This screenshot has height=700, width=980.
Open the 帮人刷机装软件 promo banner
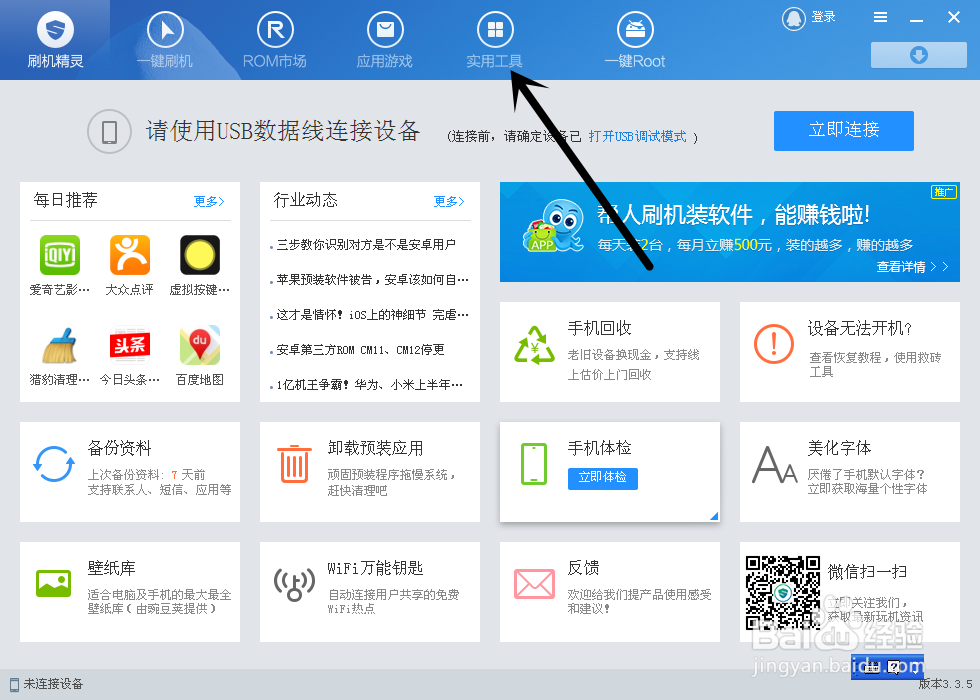tap(729, 232)
